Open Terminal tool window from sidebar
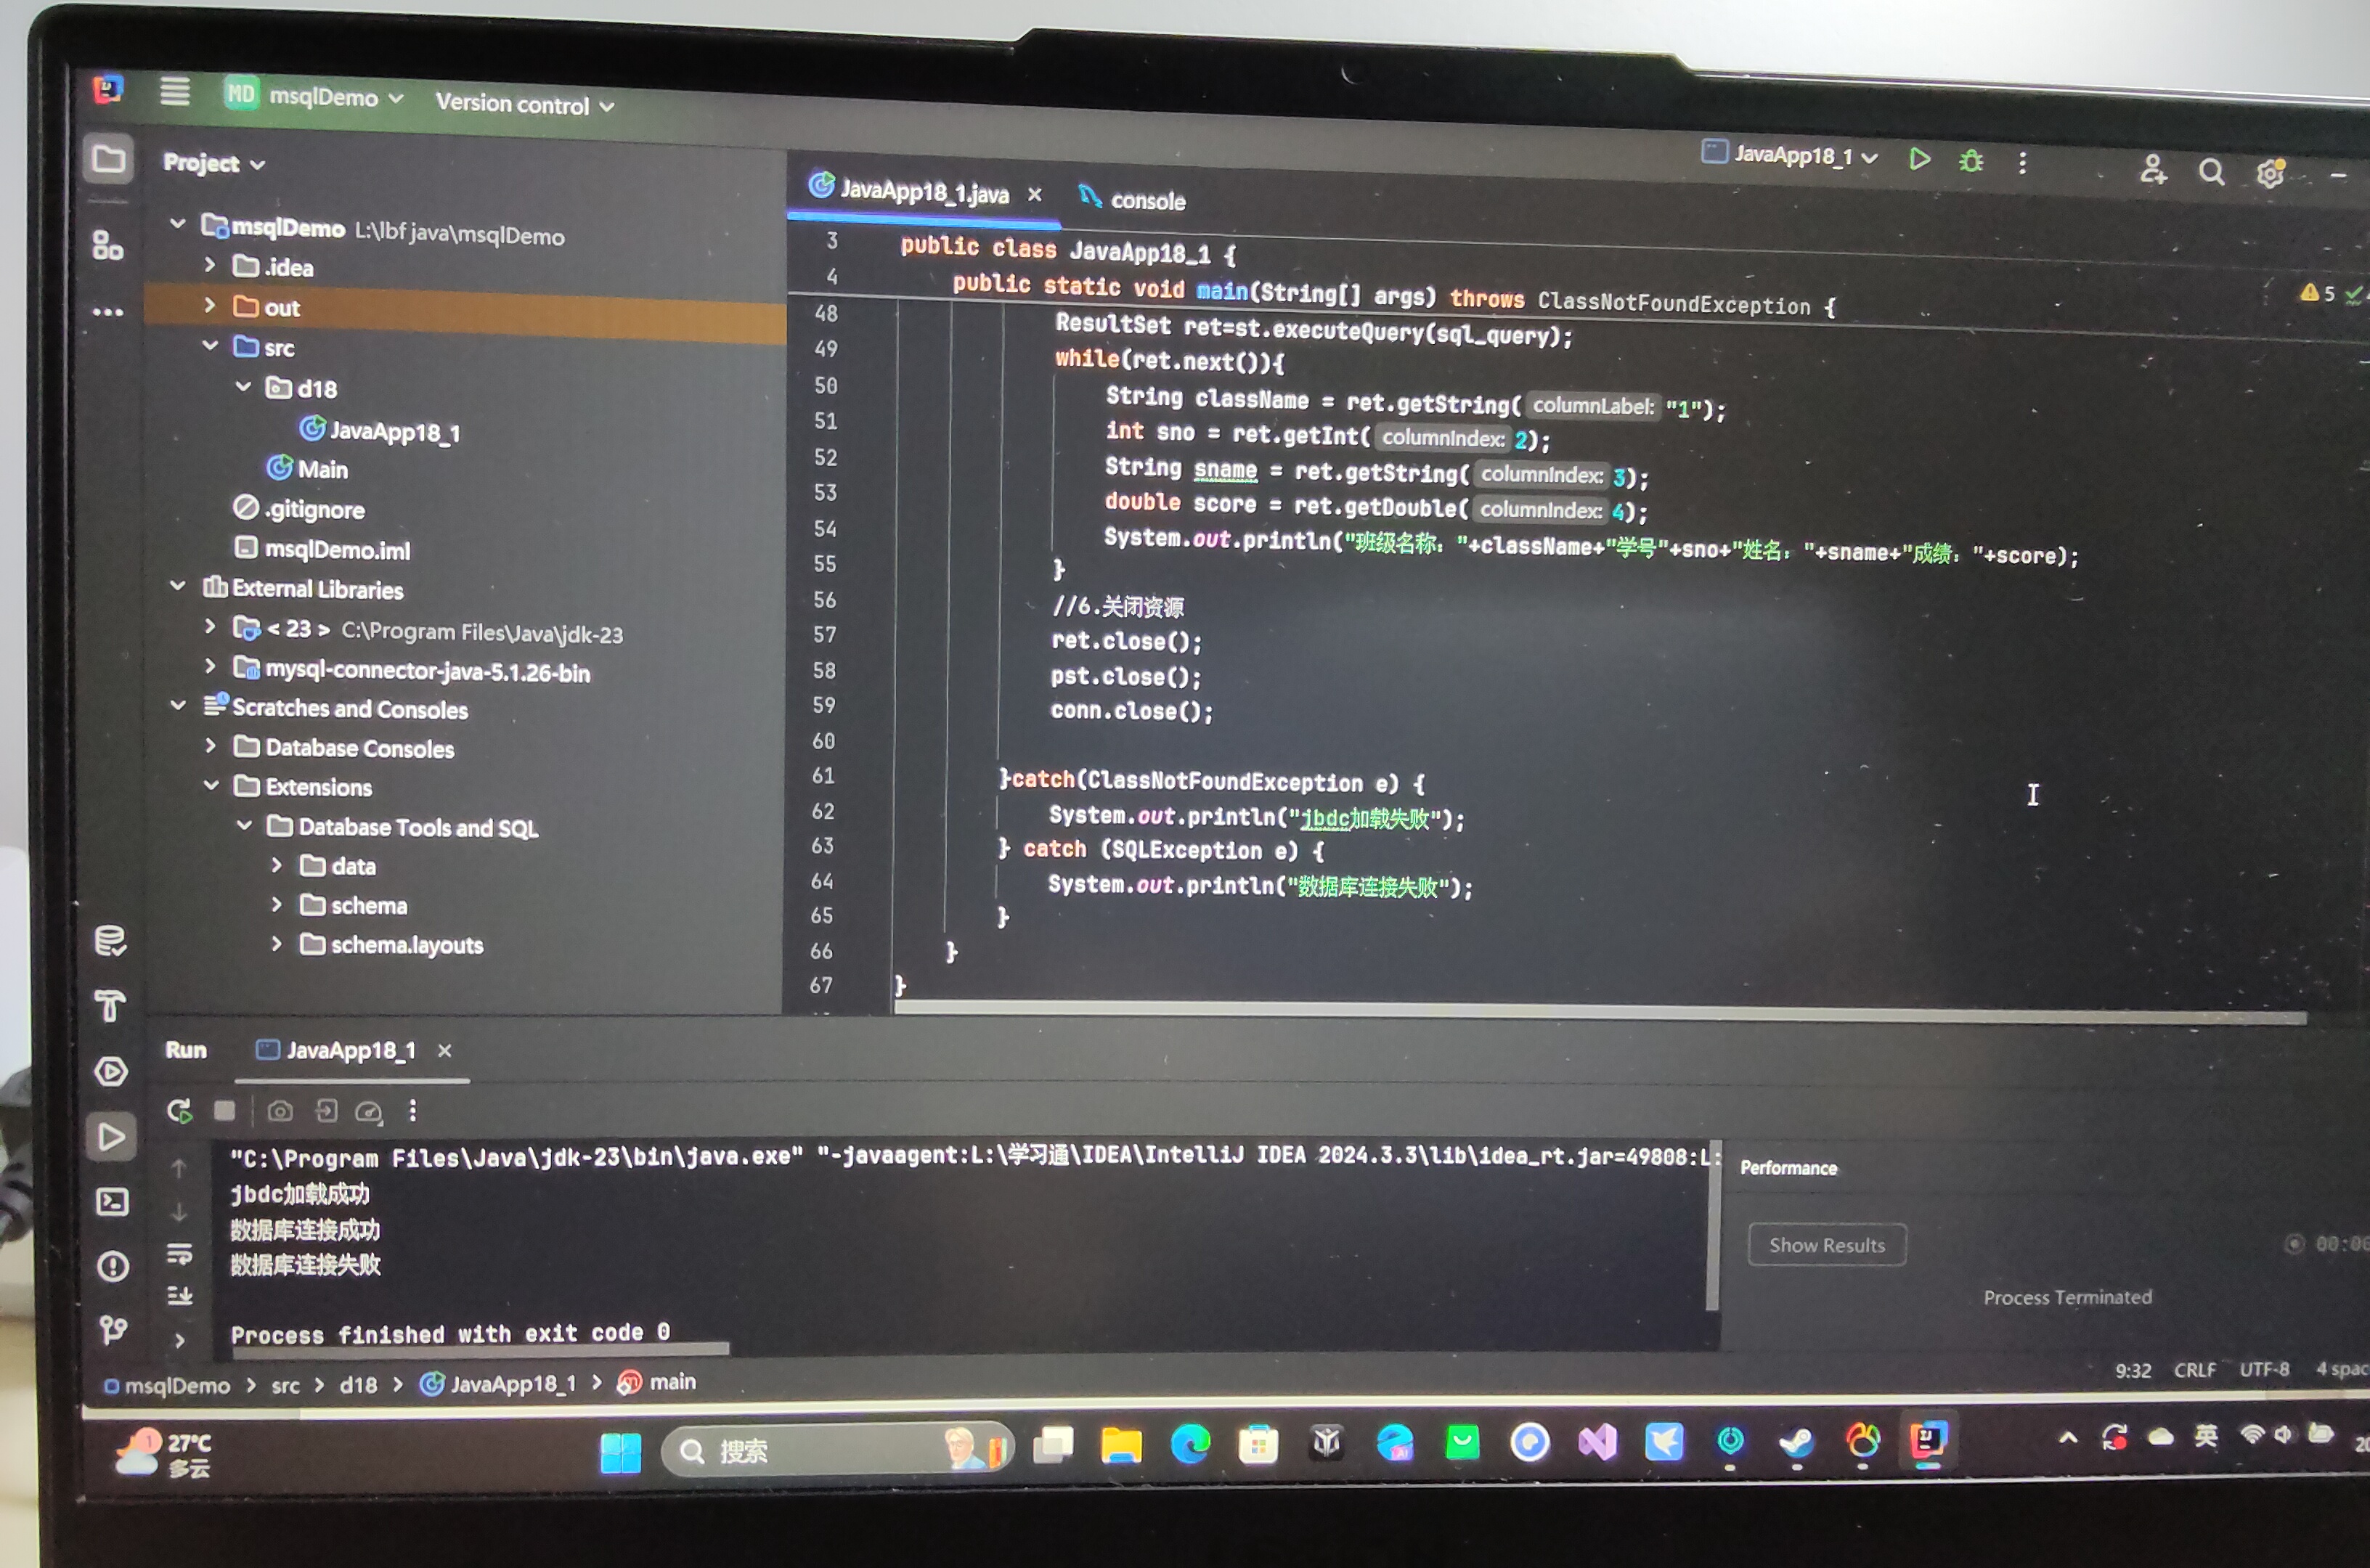The height and width of the screenshot is (1568, 2370). [112, 1201]
